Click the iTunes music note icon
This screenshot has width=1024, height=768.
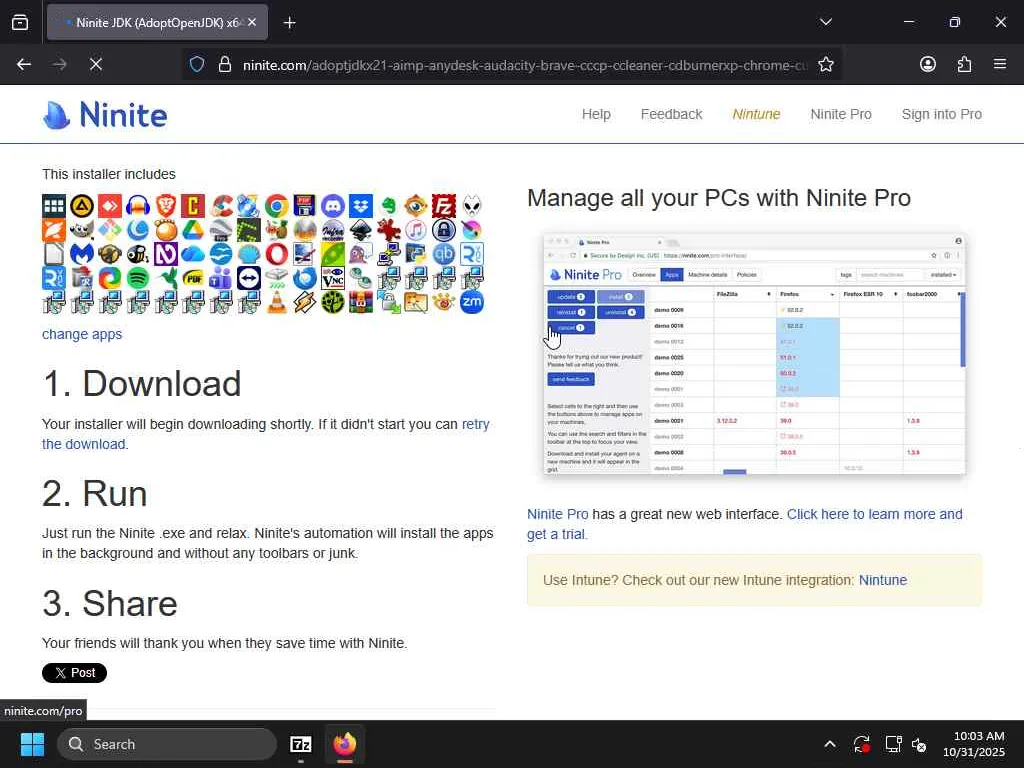point(416,231)
